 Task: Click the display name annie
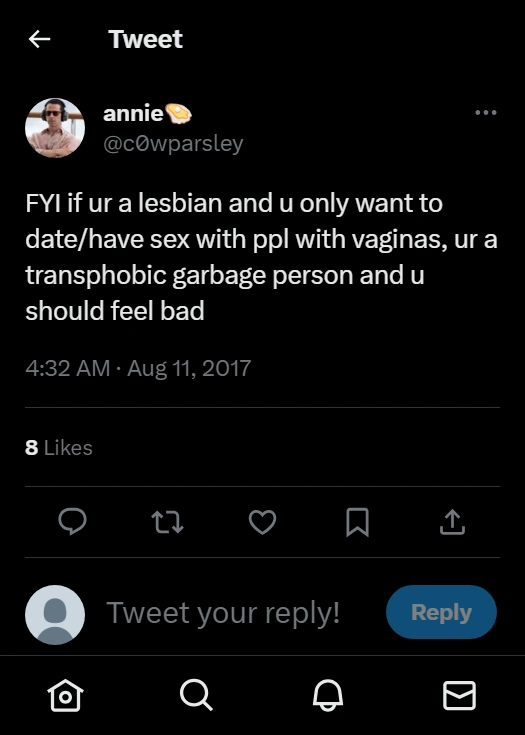[133, 113]
